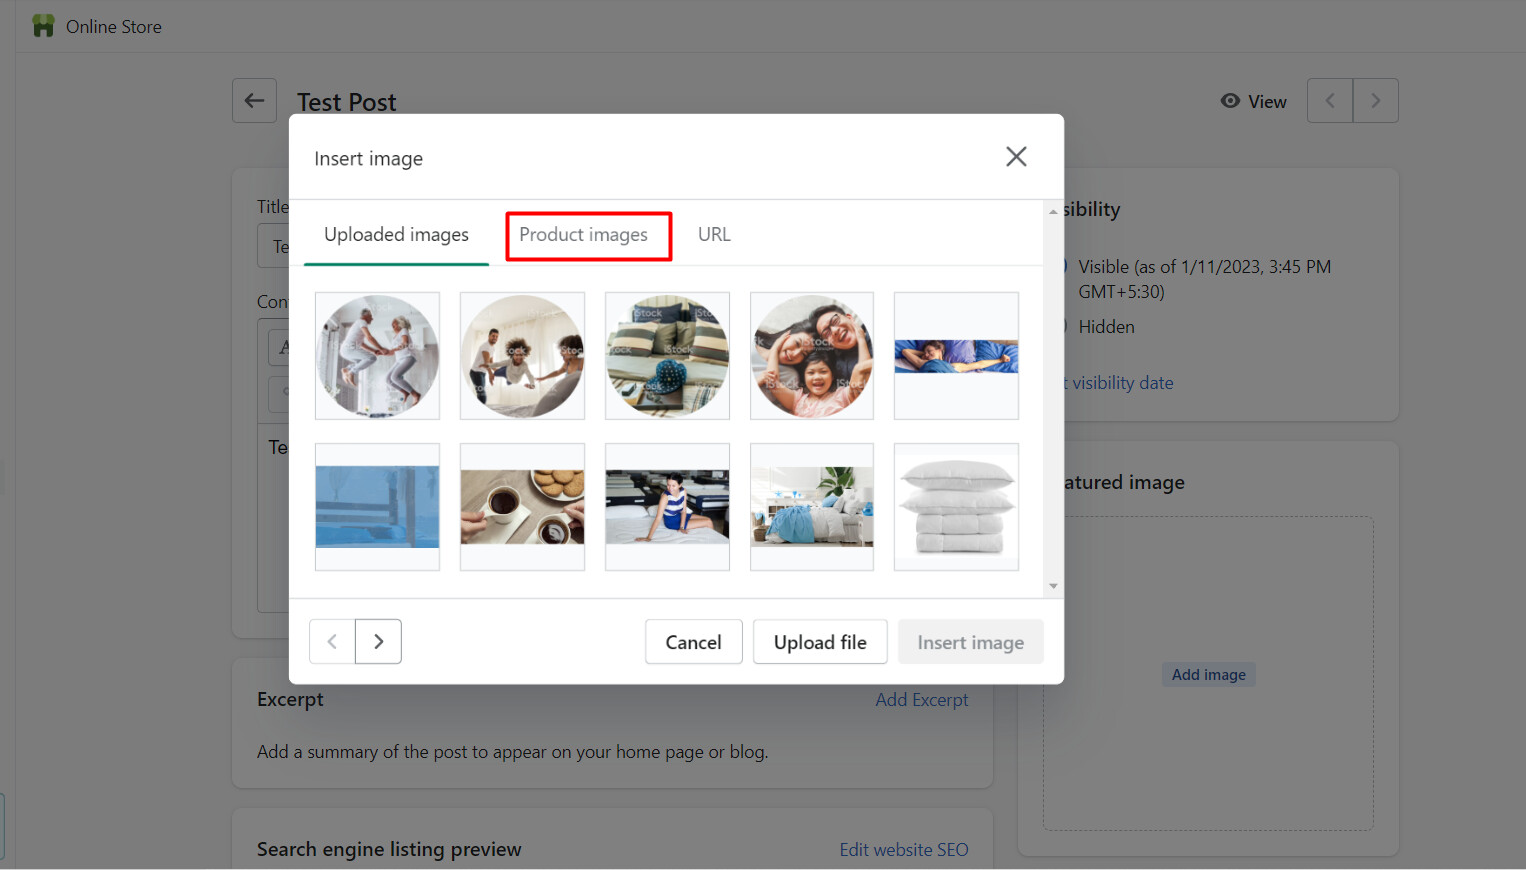Click the Insert image button
The width and height of the screenshot is (1526, 870).
click(x=970, y=642)
